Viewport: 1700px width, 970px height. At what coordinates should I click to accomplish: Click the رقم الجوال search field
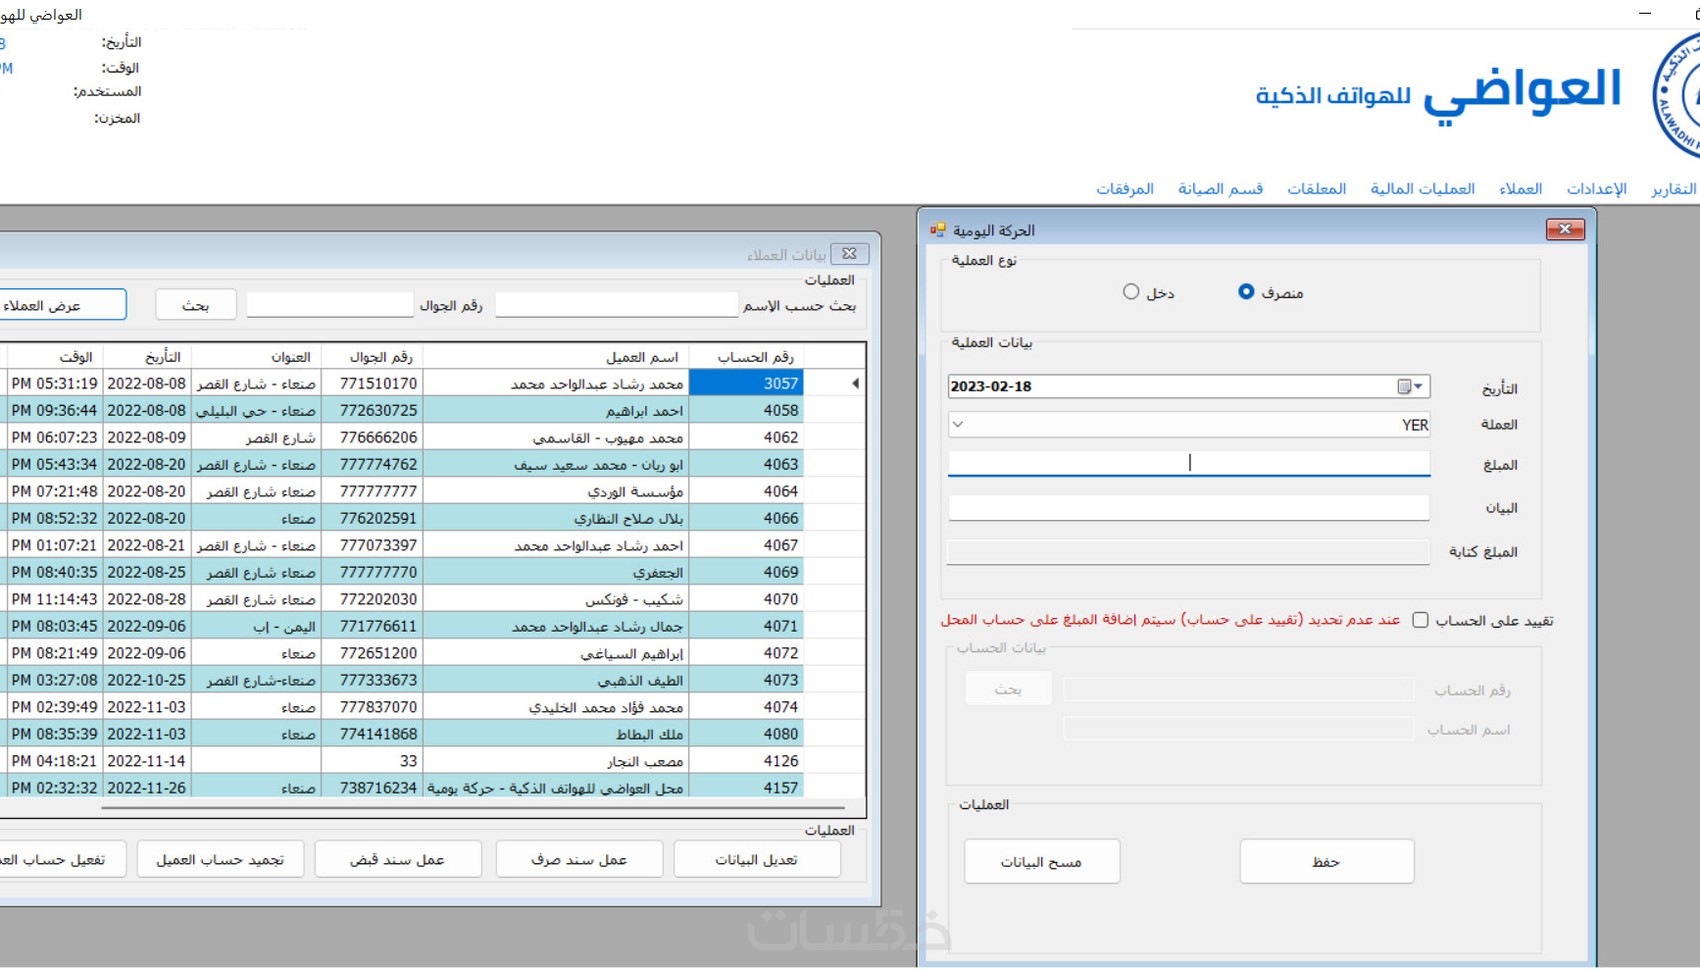pyautogui.click(x=330, y=305)
